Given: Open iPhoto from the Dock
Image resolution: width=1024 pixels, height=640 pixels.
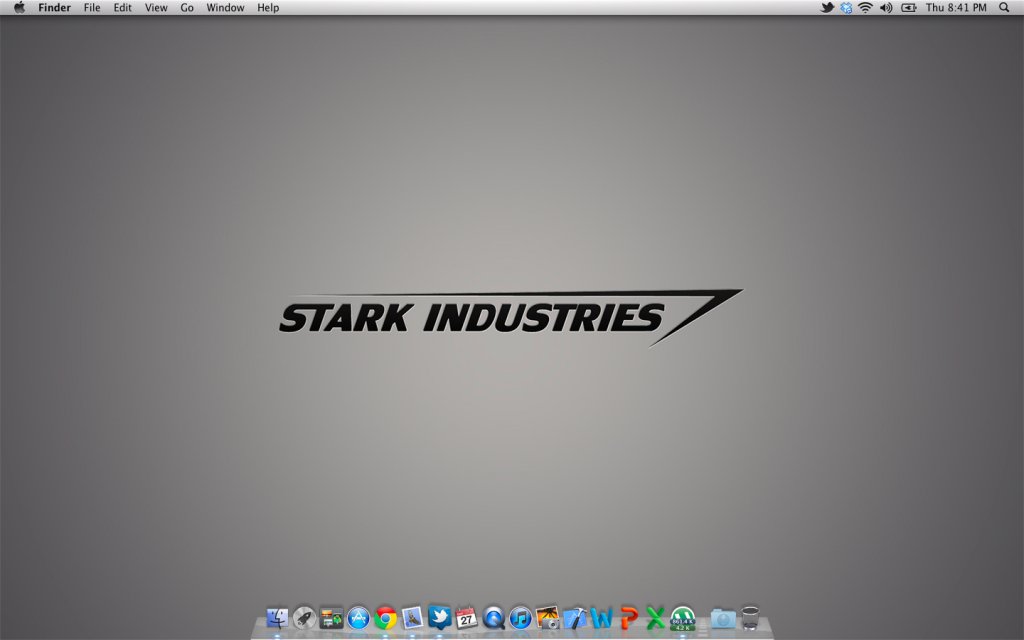Looking at the screenshot, I should (x=547, y=617).
